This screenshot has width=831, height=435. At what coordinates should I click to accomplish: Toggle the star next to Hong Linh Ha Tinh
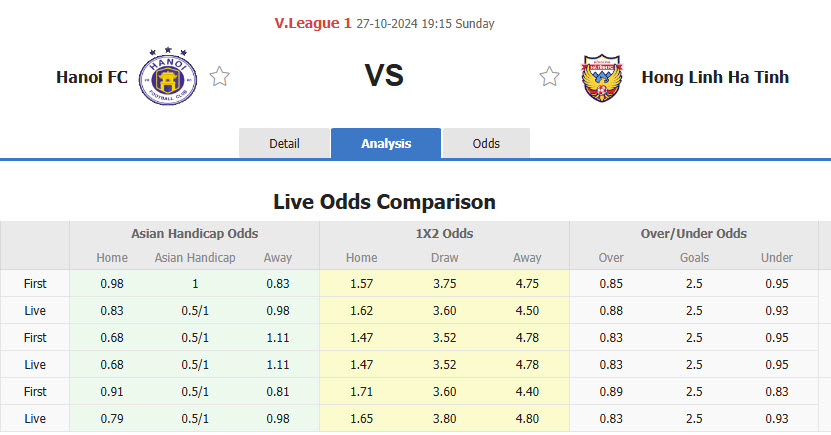pyautogui.click(x=549, y=77)
